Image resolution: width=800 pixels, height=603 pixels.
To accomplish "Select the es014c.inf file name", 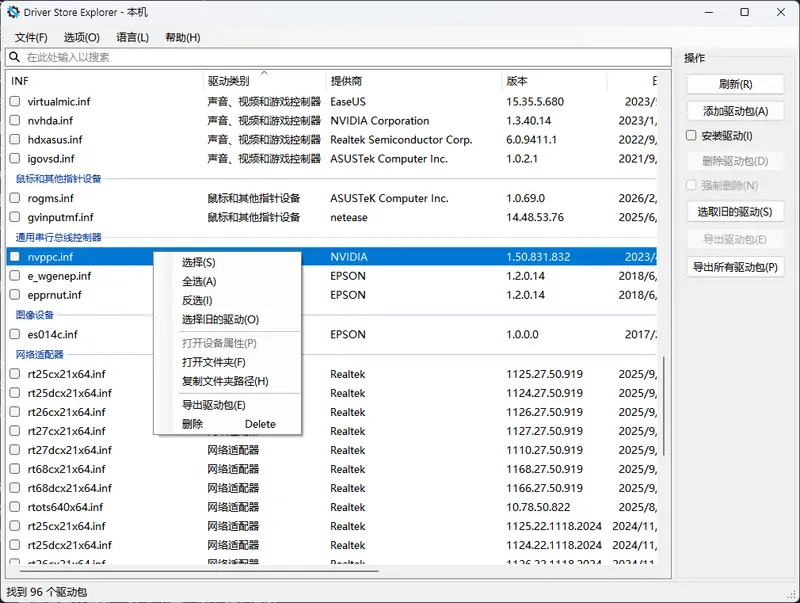I will [x=53, y=334].
